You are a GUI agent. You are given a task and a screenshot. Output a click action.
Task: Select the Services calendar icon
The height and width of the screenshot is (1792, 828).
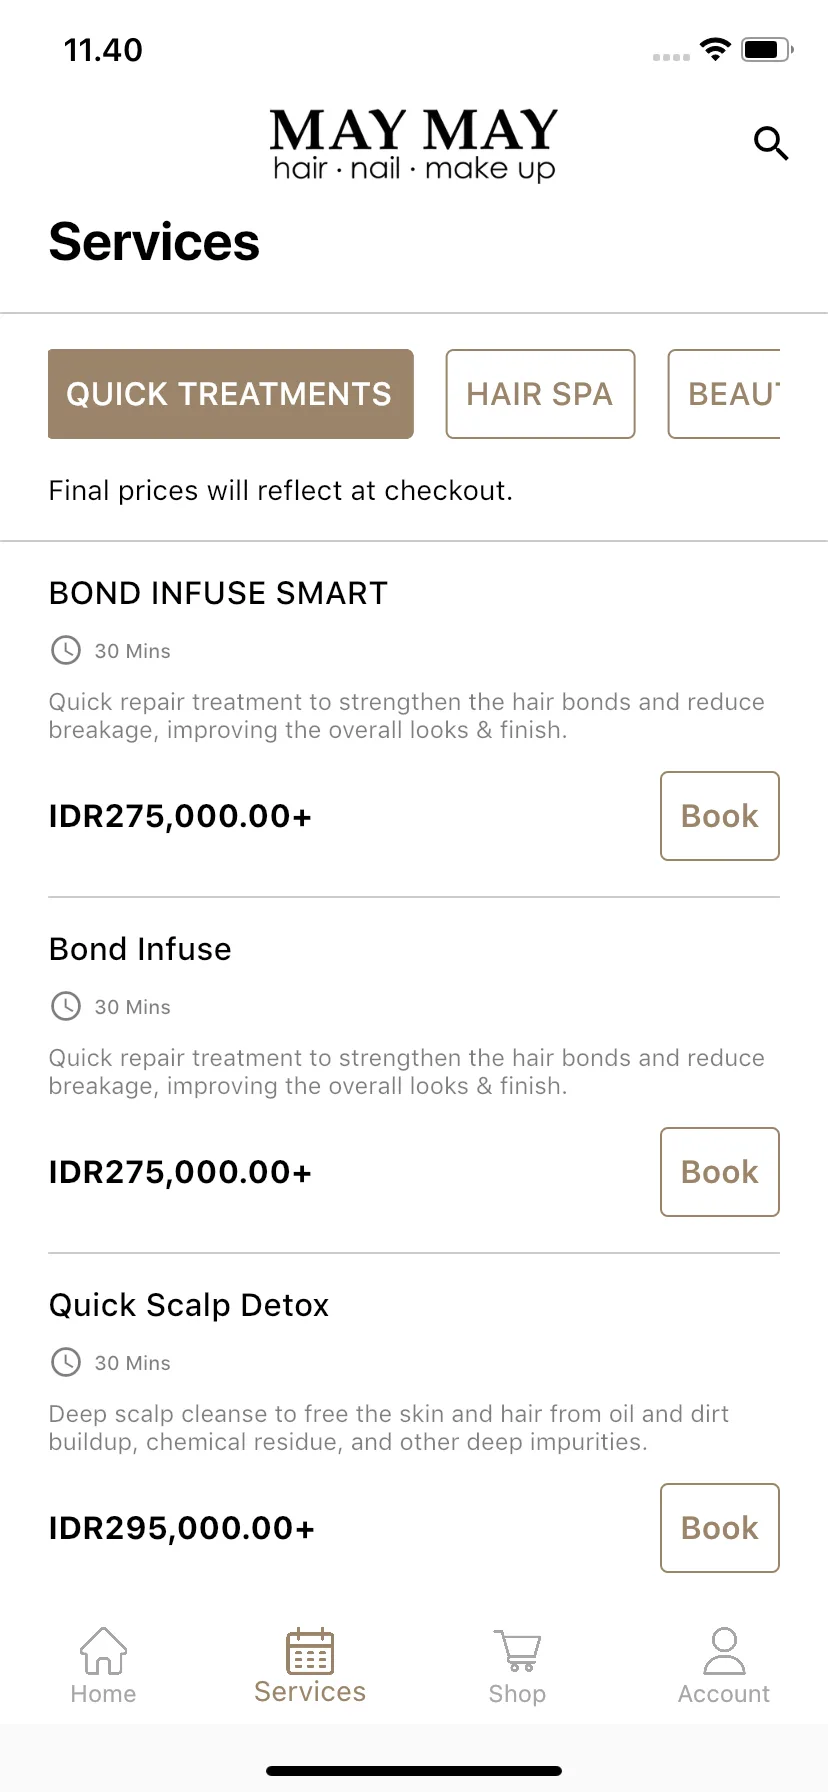(310, 1651)
